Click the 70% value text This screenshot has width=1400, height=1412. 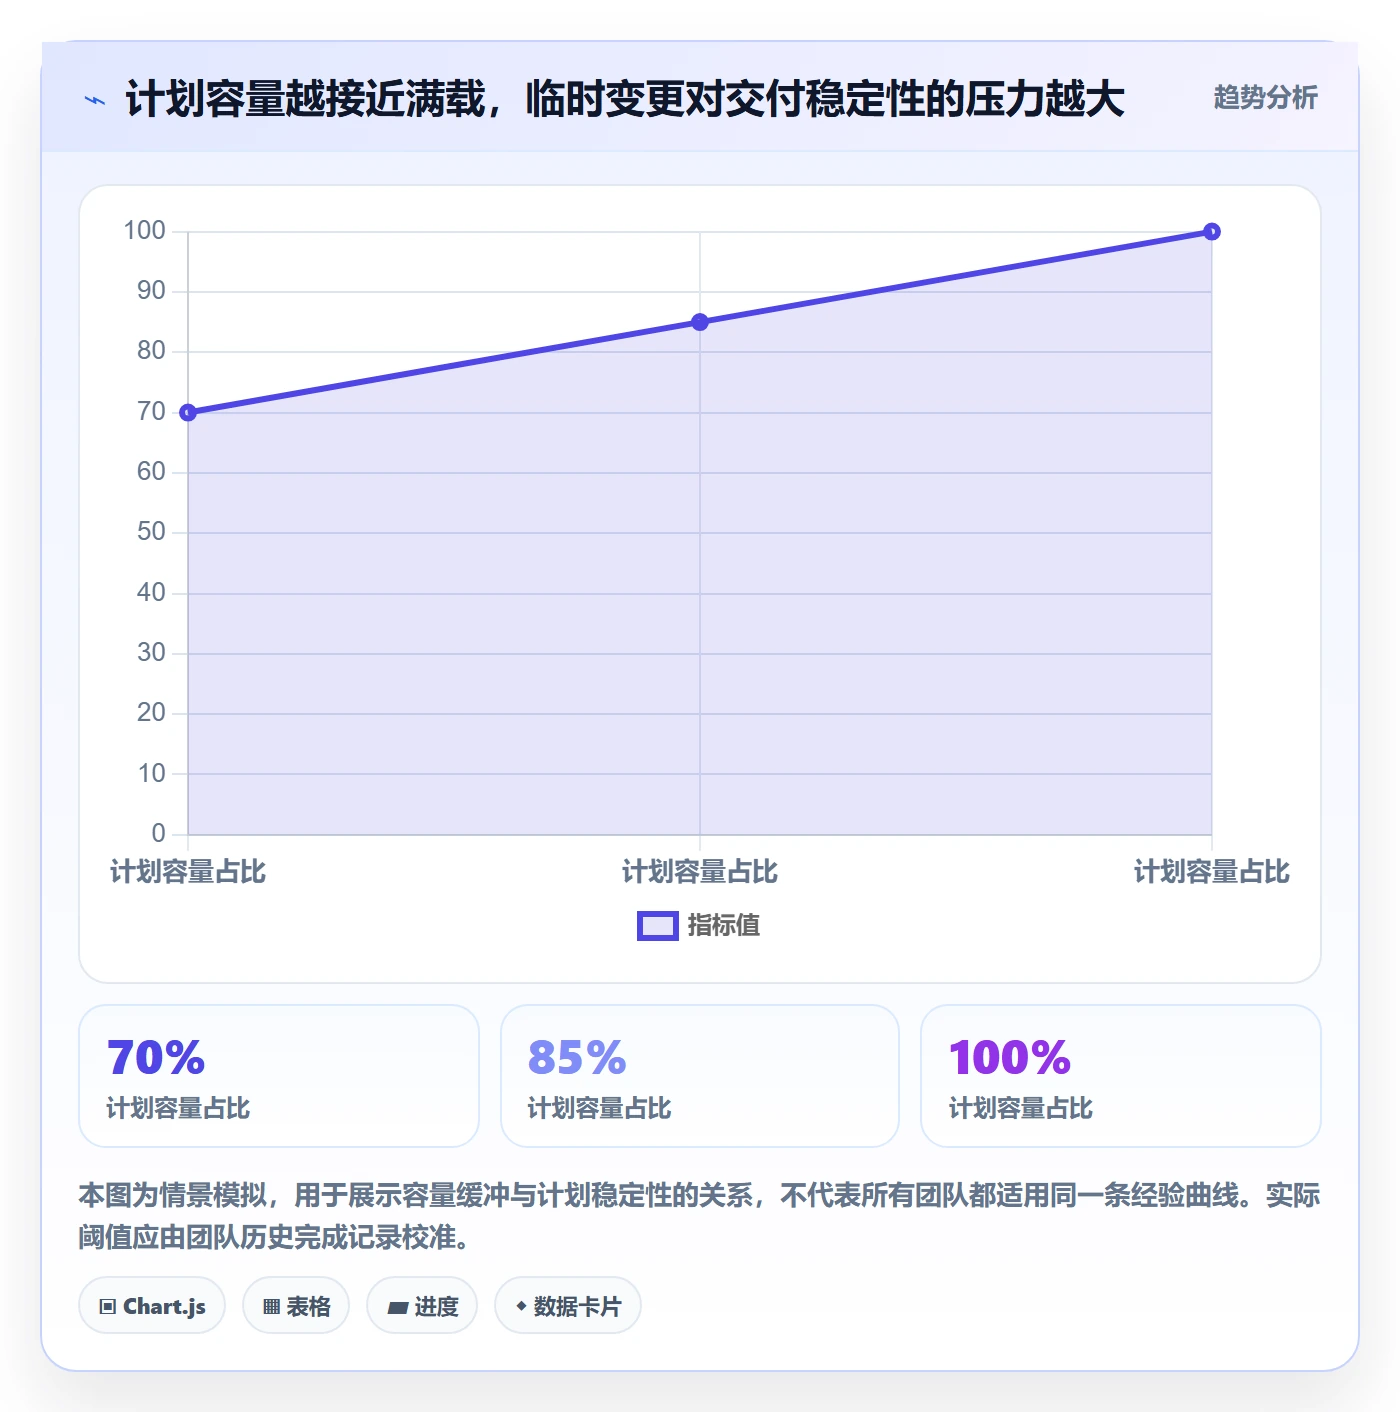[x=156, y=1058]
